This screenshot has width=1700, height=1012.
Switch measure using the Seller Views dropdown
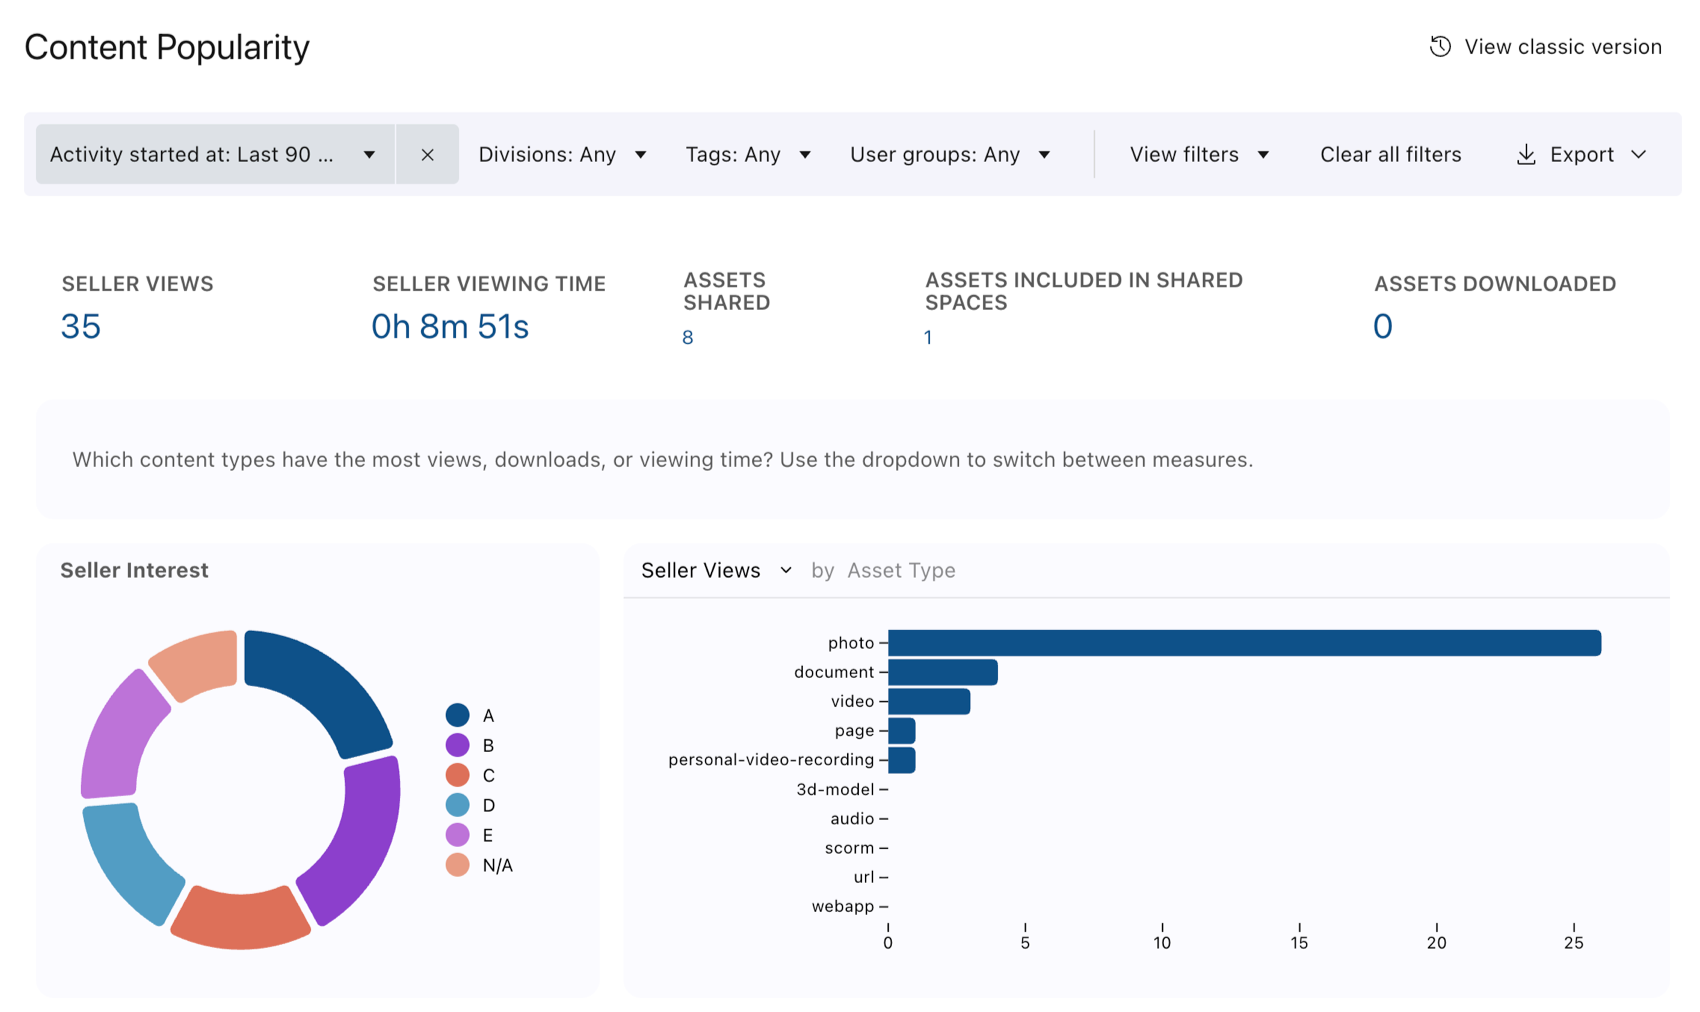716,570
